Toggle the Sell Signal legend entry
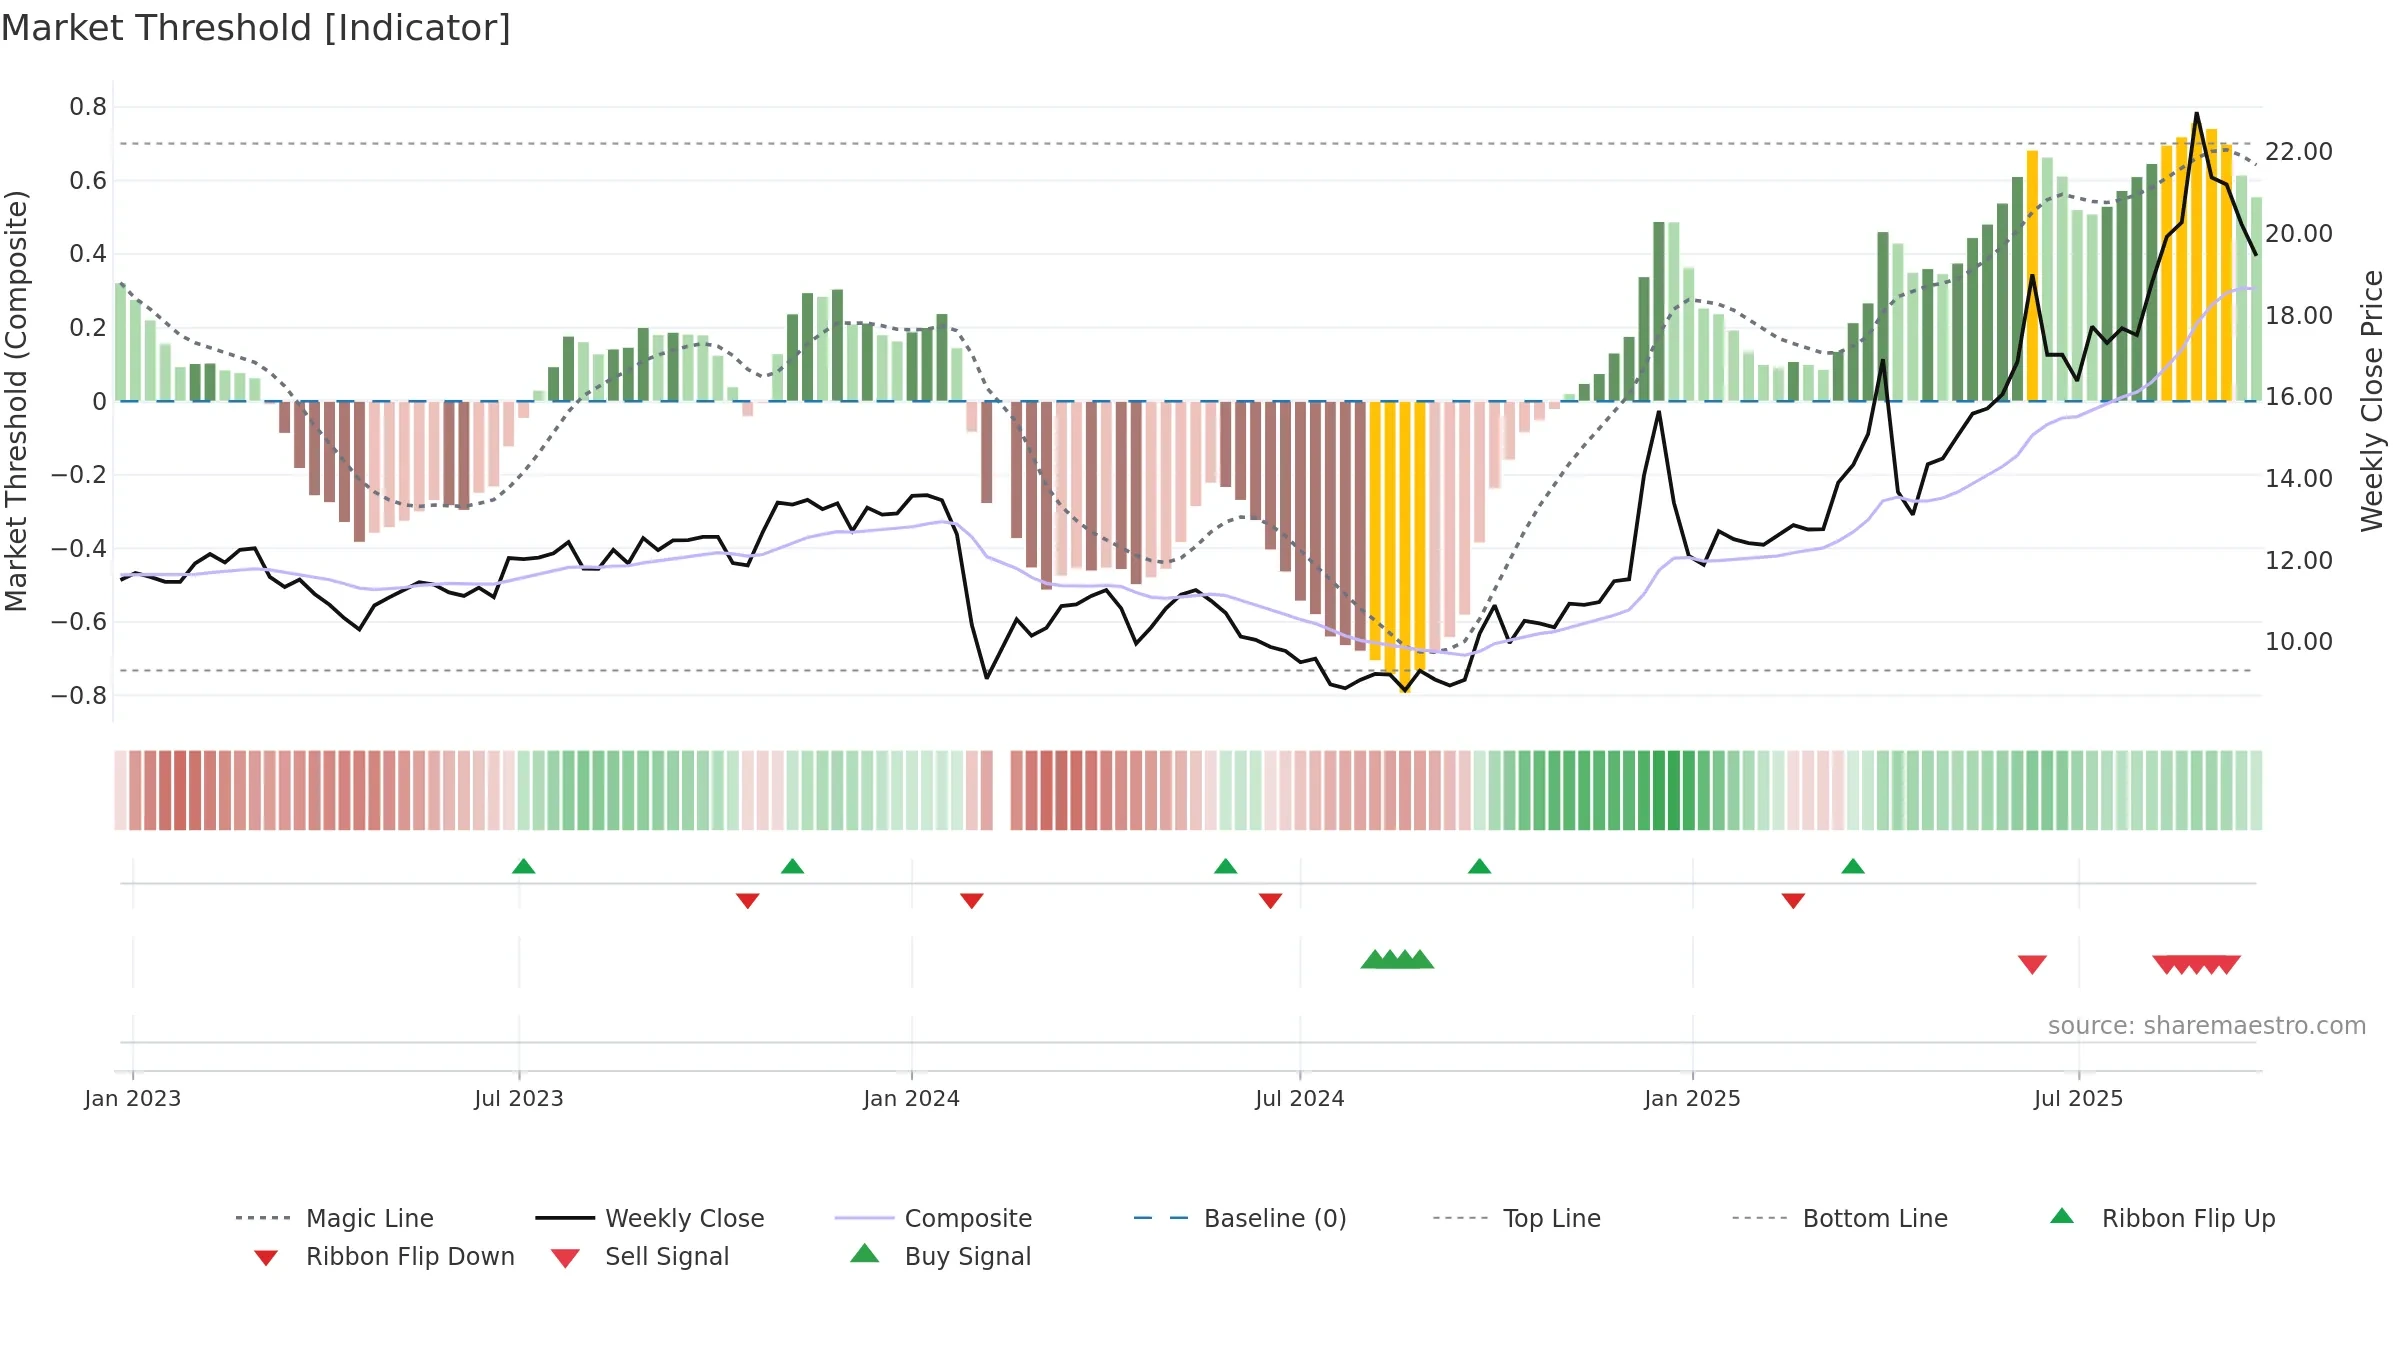The image size is (2400, 1350). coord(640,1256)
